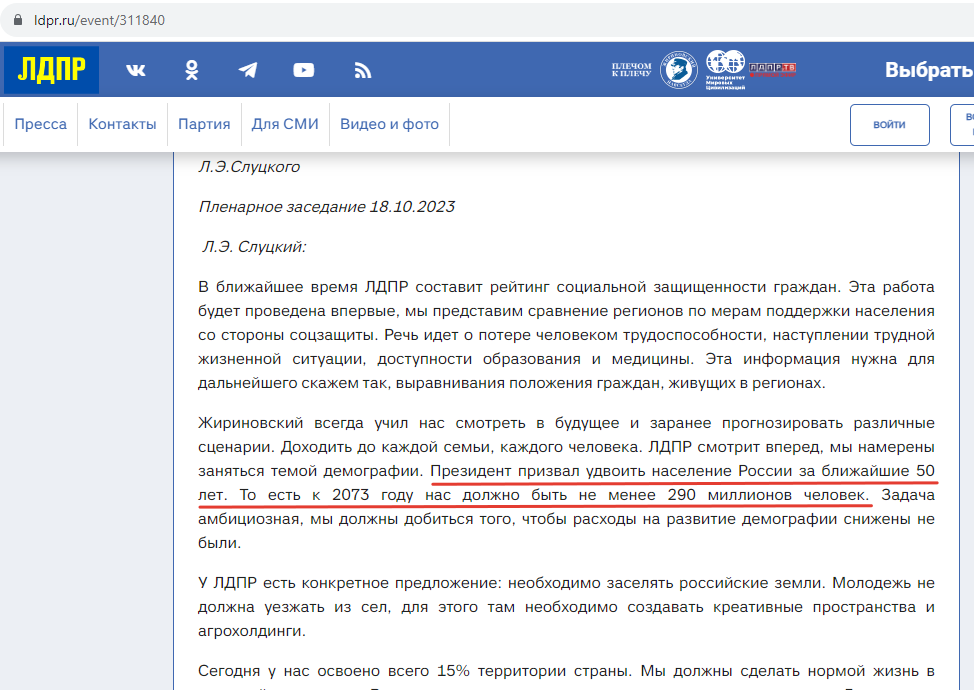Image resolution: width=974 pixels, height=690 pixels.
Task: Open the Видео и фото menu item
Action: (x=389, y=124)
